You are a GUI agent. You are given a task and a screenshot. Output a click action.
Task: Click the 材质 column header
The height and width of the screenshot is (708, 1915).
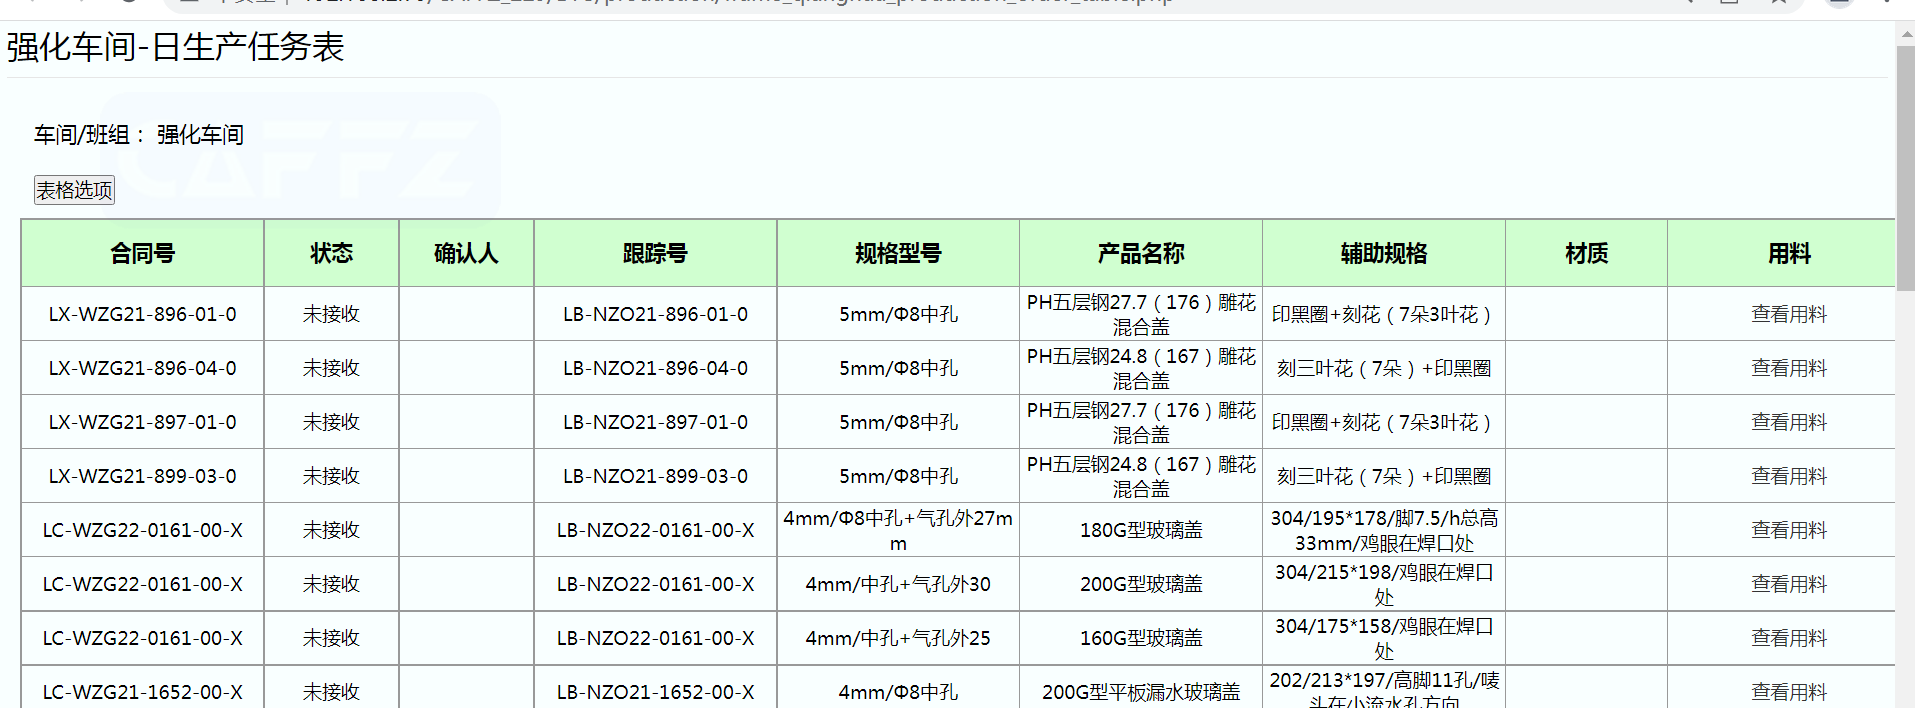tap(1586, 254)
